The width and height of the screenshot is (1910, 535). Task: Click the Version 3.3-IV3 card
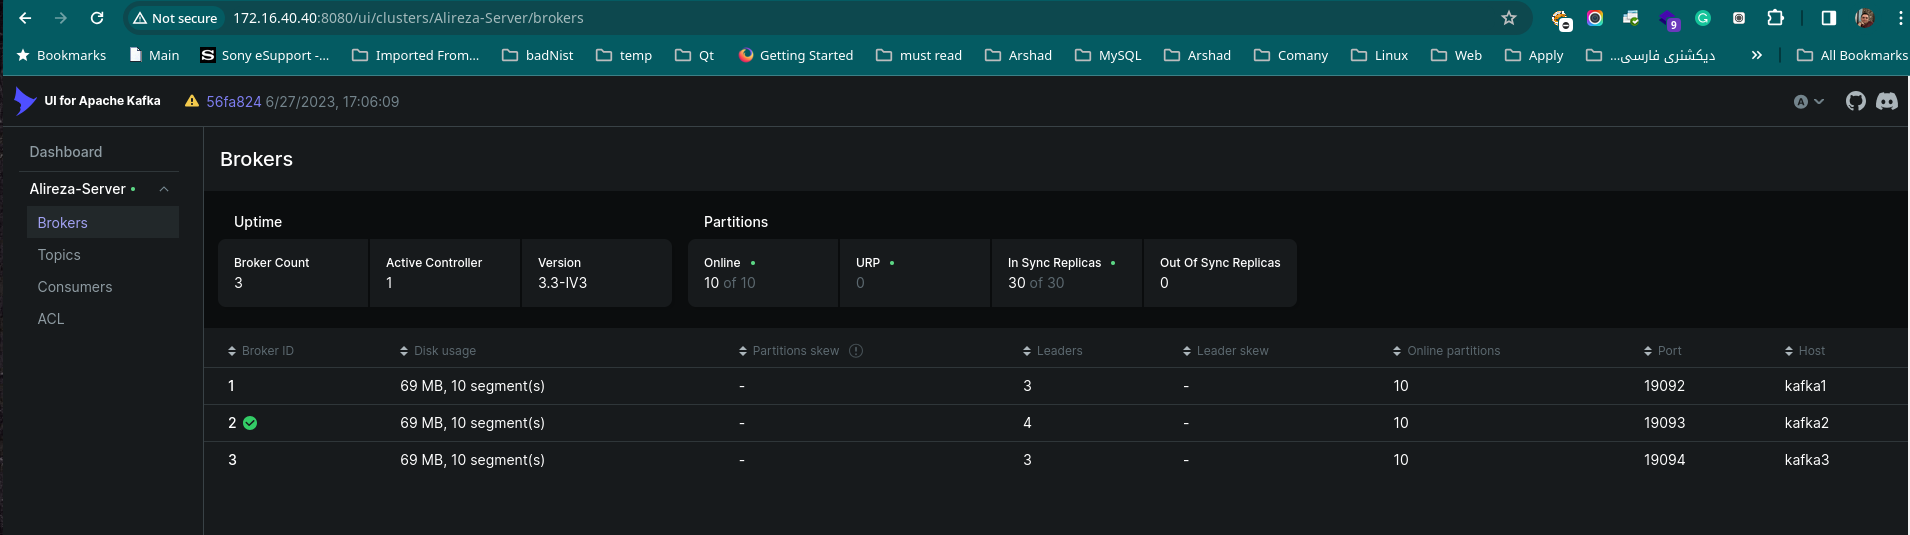(x=597, y=273)
